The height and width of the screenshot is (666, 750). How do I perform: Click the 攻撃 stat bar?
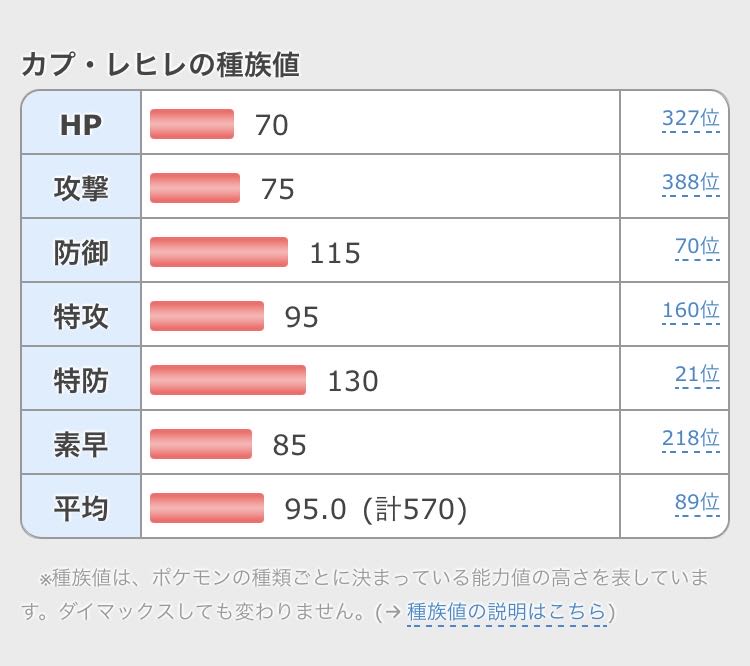pos(195,188)
